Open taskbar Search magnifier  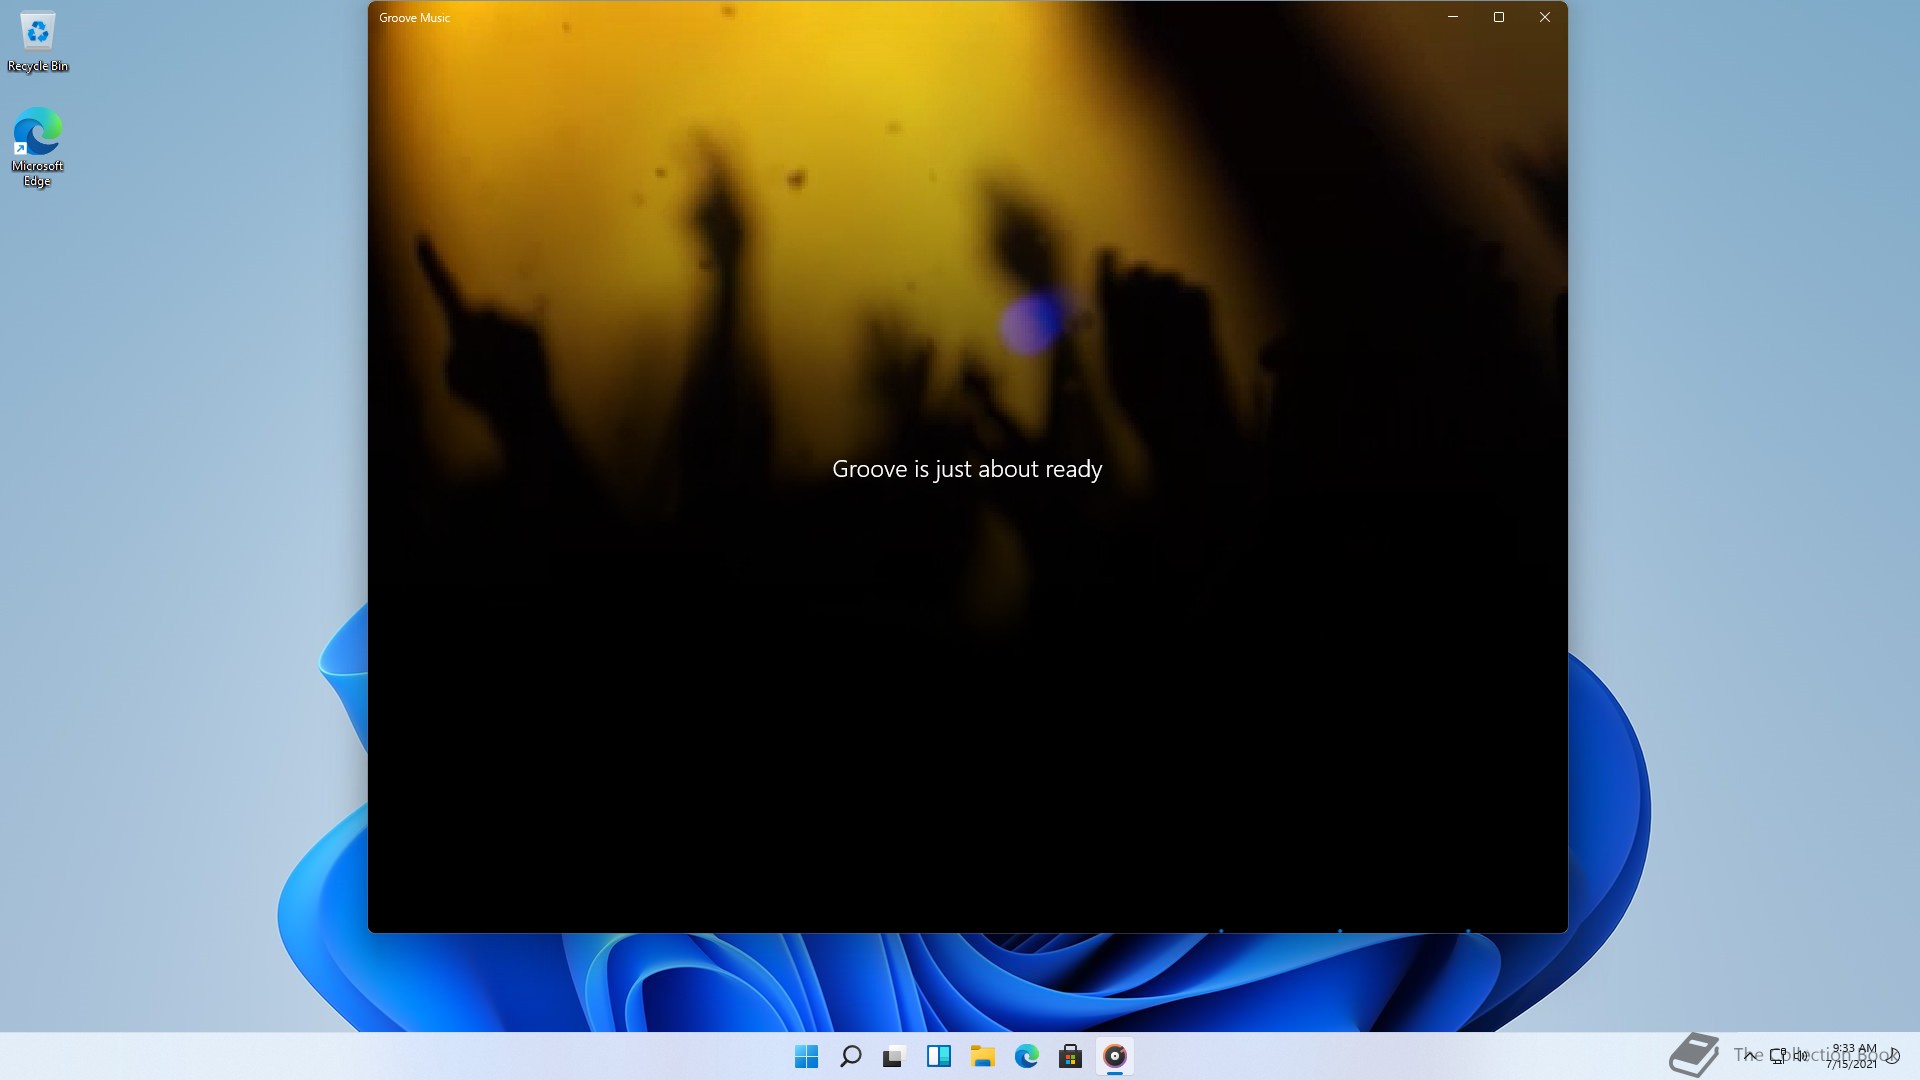pos(850,1056)
